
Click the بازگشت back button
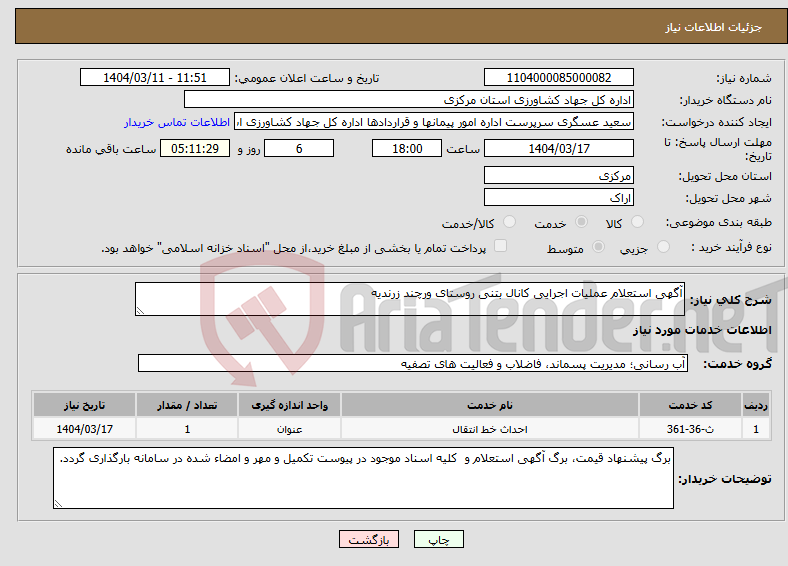[369, 539]
